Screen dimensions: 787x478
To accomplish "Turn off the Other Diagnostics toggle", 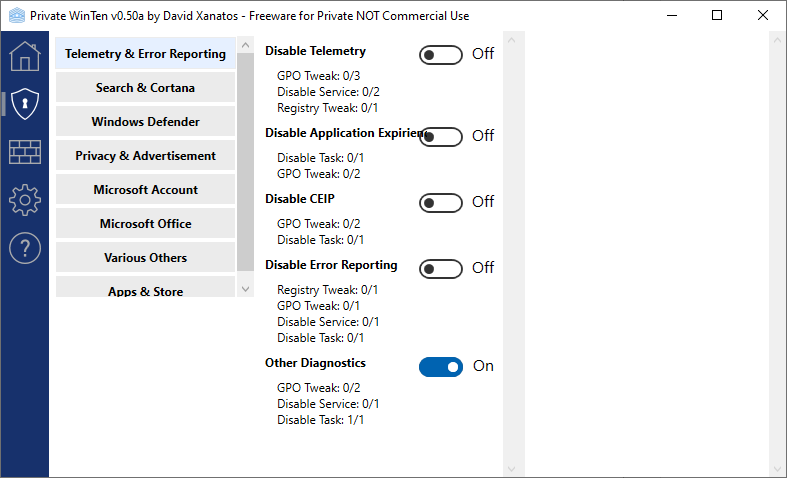I will tap(441, 367).
